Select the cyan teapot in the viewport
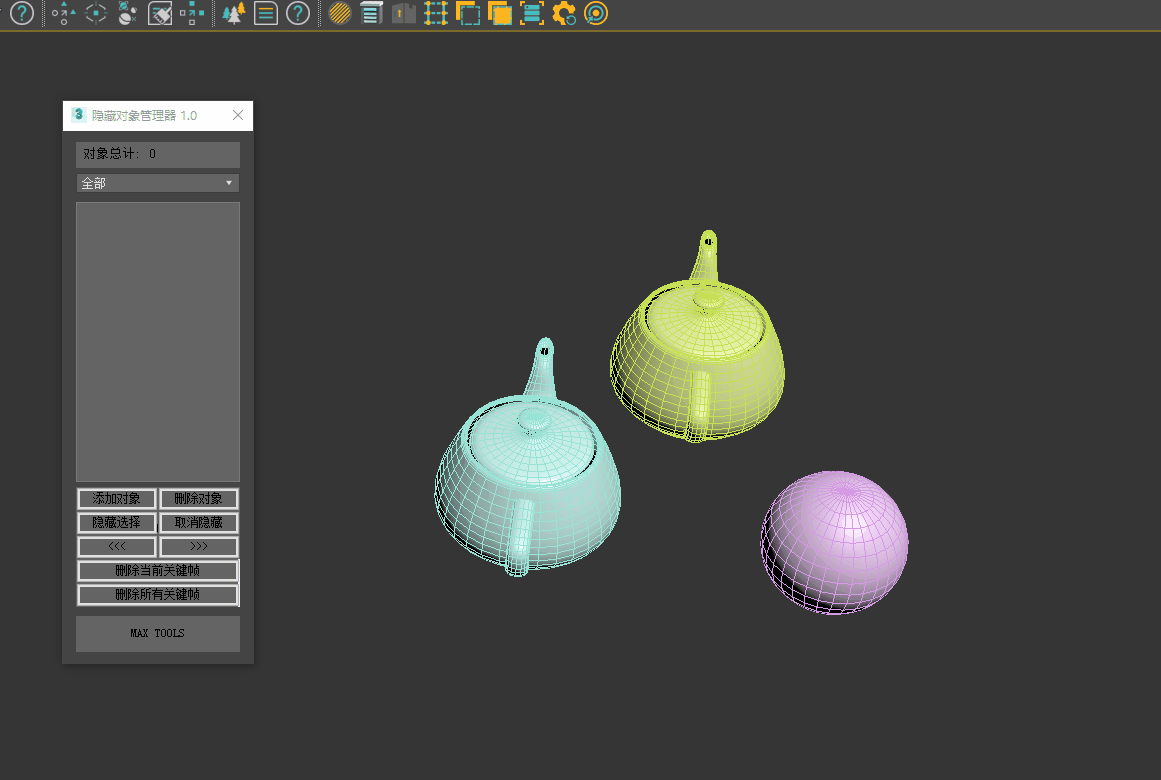Viewport: 1161px width, 780px height. pos(527,480)
